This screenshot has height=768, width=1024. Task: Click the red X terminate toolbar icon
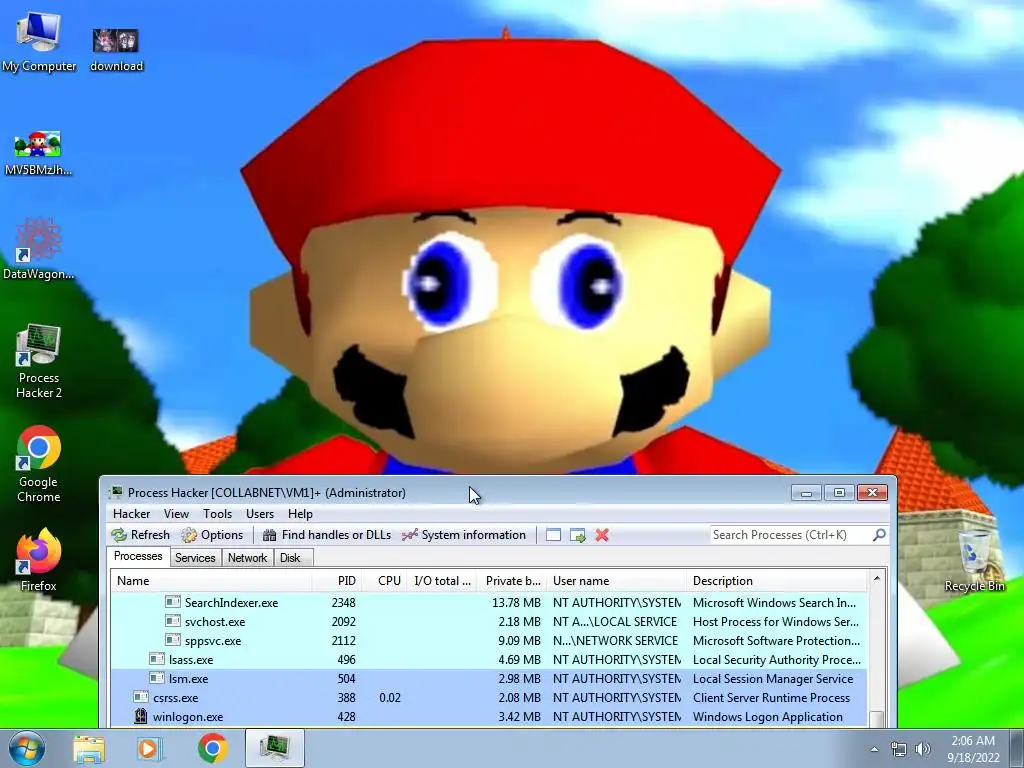602,535
